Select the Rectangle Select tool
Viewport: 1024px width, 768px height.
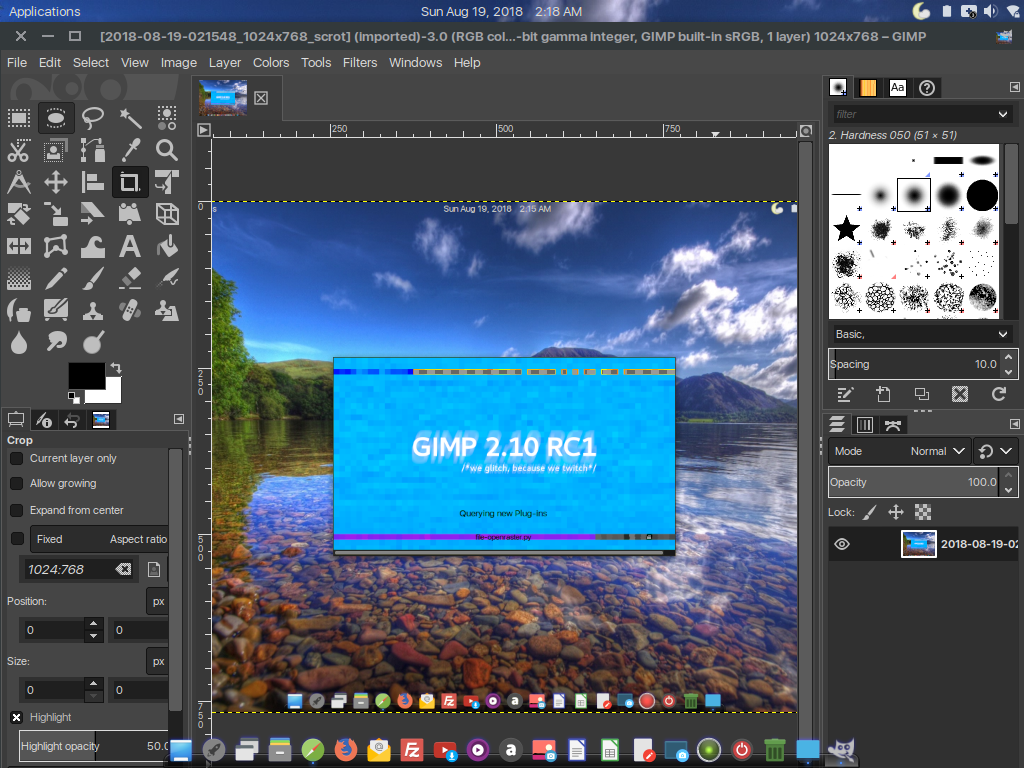point(19,118)
